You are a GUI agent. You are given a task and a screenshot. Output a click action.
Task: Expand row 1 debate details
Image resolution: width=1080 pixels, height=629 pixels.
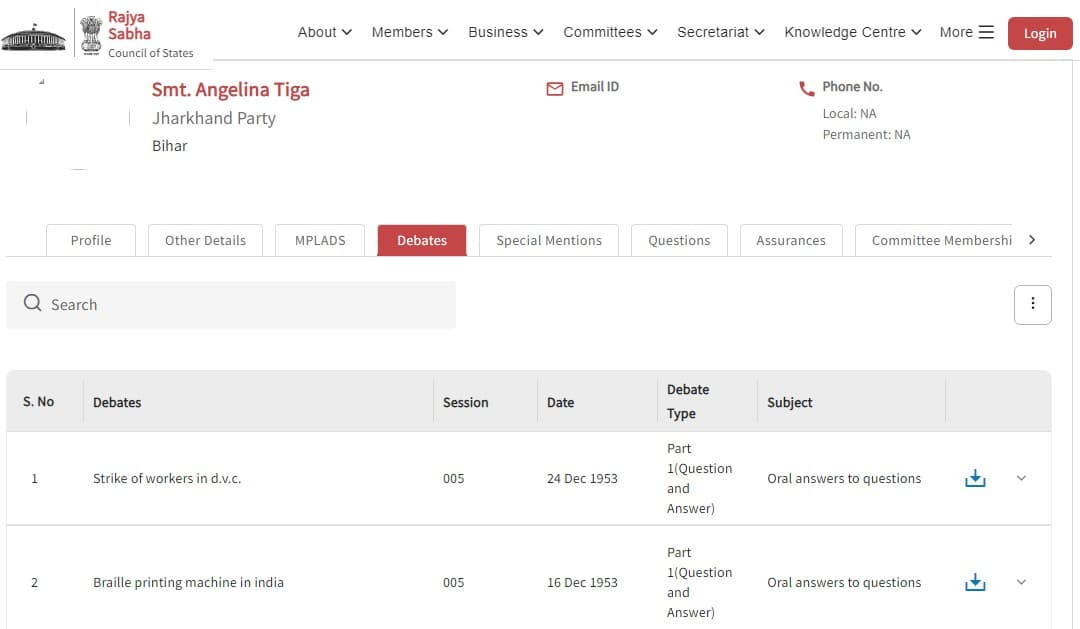tap(1021, 479)
